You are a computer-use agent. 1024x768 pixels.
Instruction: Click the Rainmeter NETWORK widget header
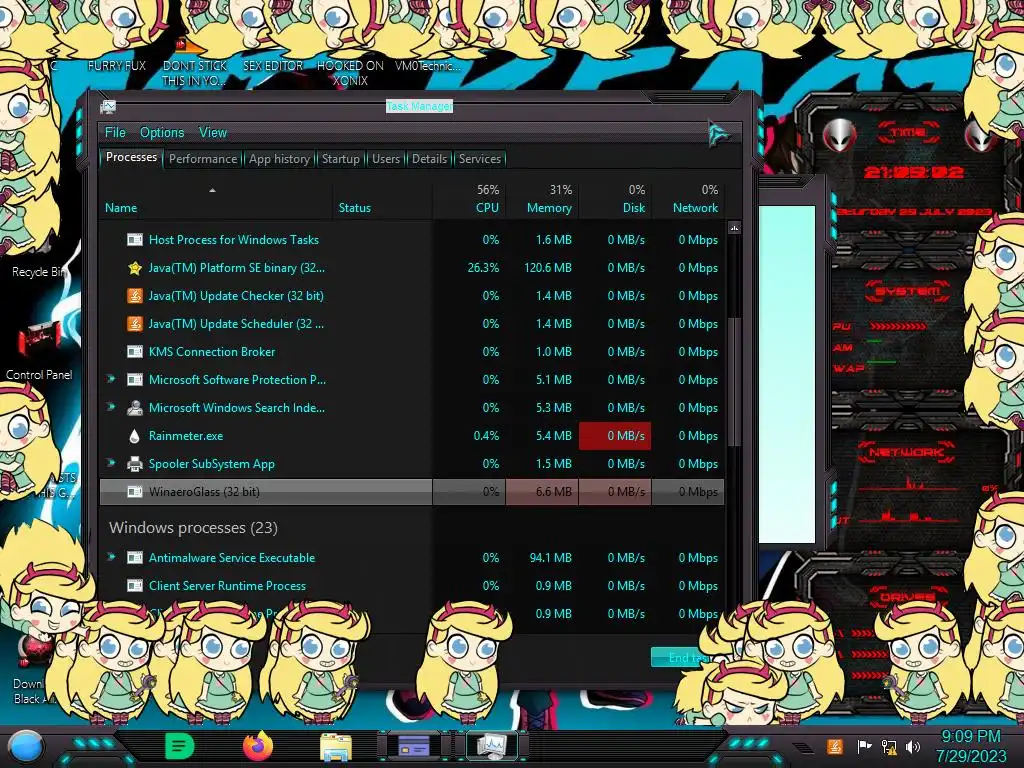point(906,452)
